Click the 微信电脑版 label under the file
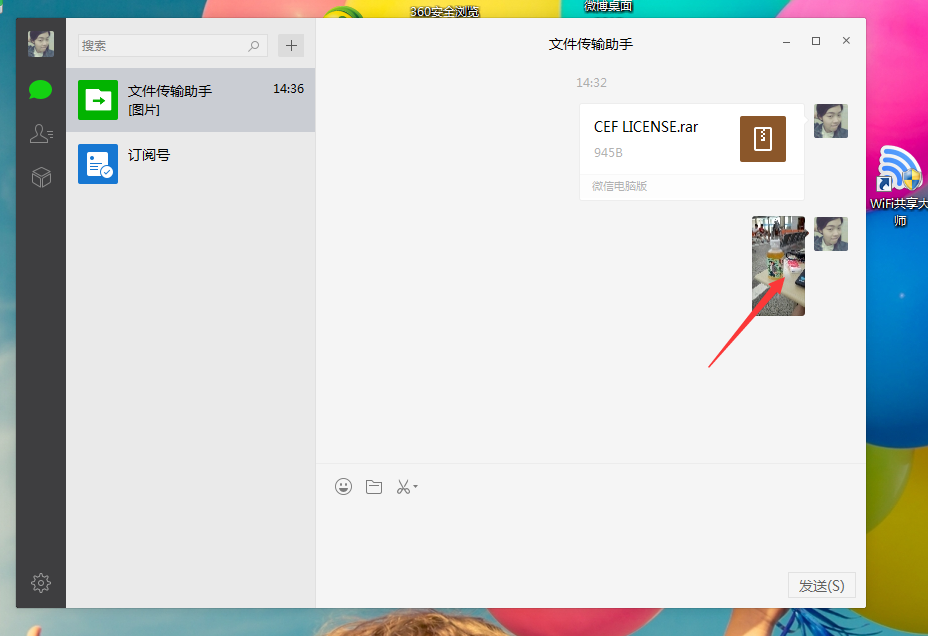 [x=620, y=186]
